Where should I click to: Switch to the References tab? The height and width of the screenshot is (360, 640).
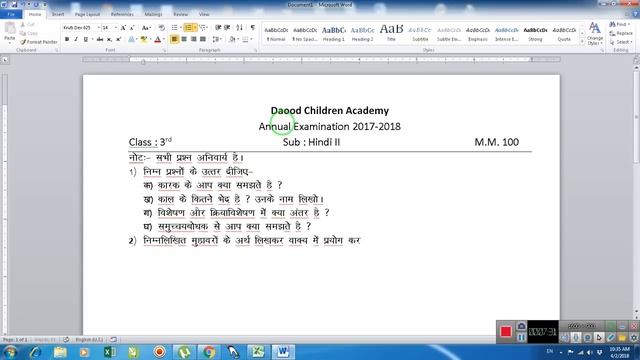[122, 14]
